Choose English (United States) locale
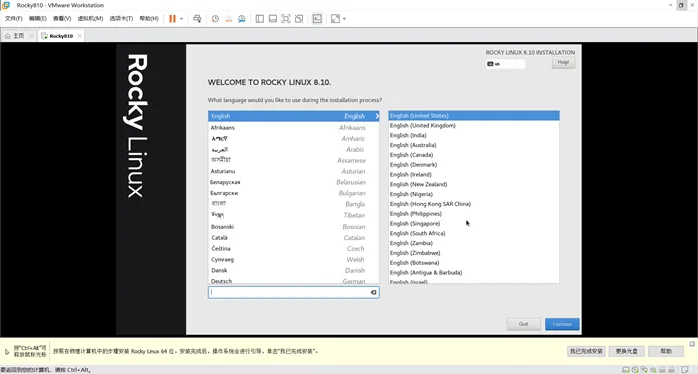698x374 pixels. (x=474, y=115)
